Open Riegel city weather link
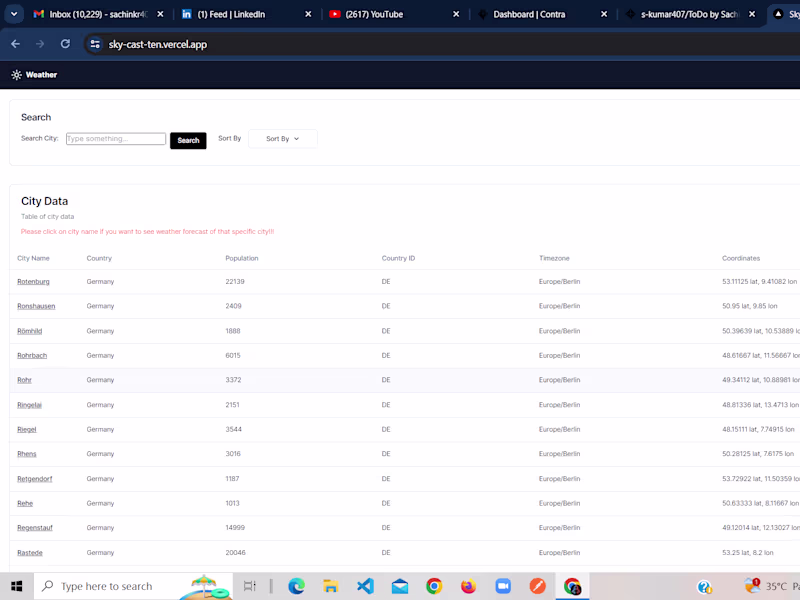This screenshot has width=800, height=600. [27, 430]
